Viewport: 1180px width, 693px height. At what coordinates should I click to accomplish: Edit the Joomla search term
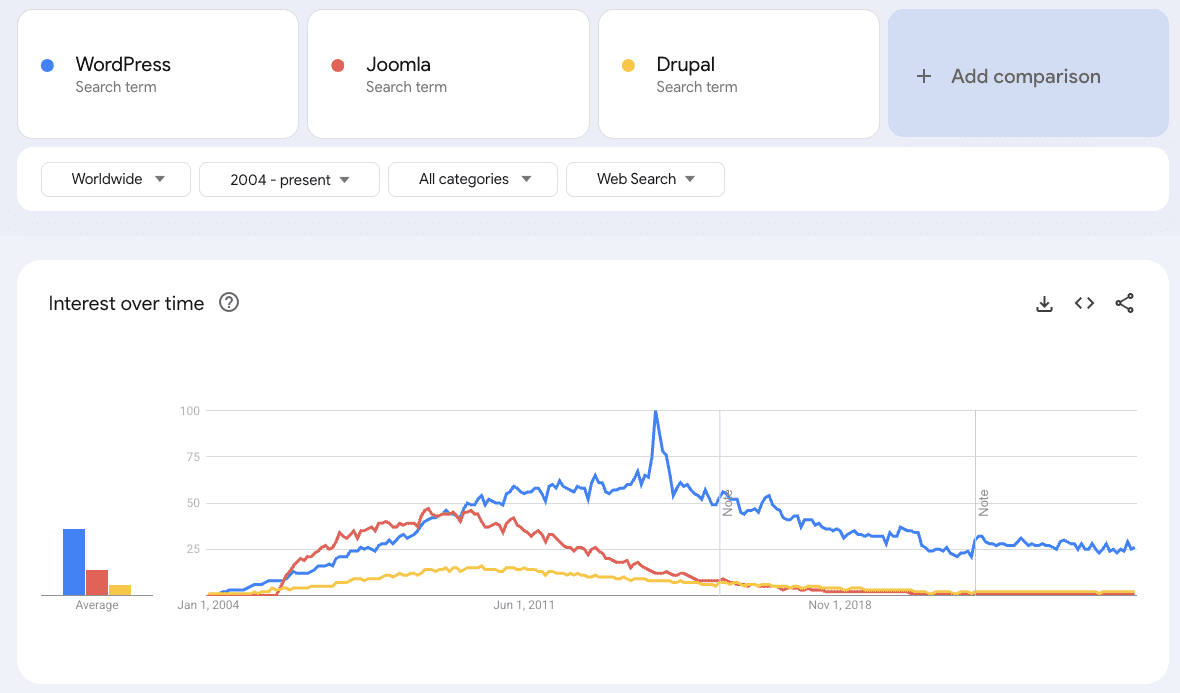pos(448,74)
